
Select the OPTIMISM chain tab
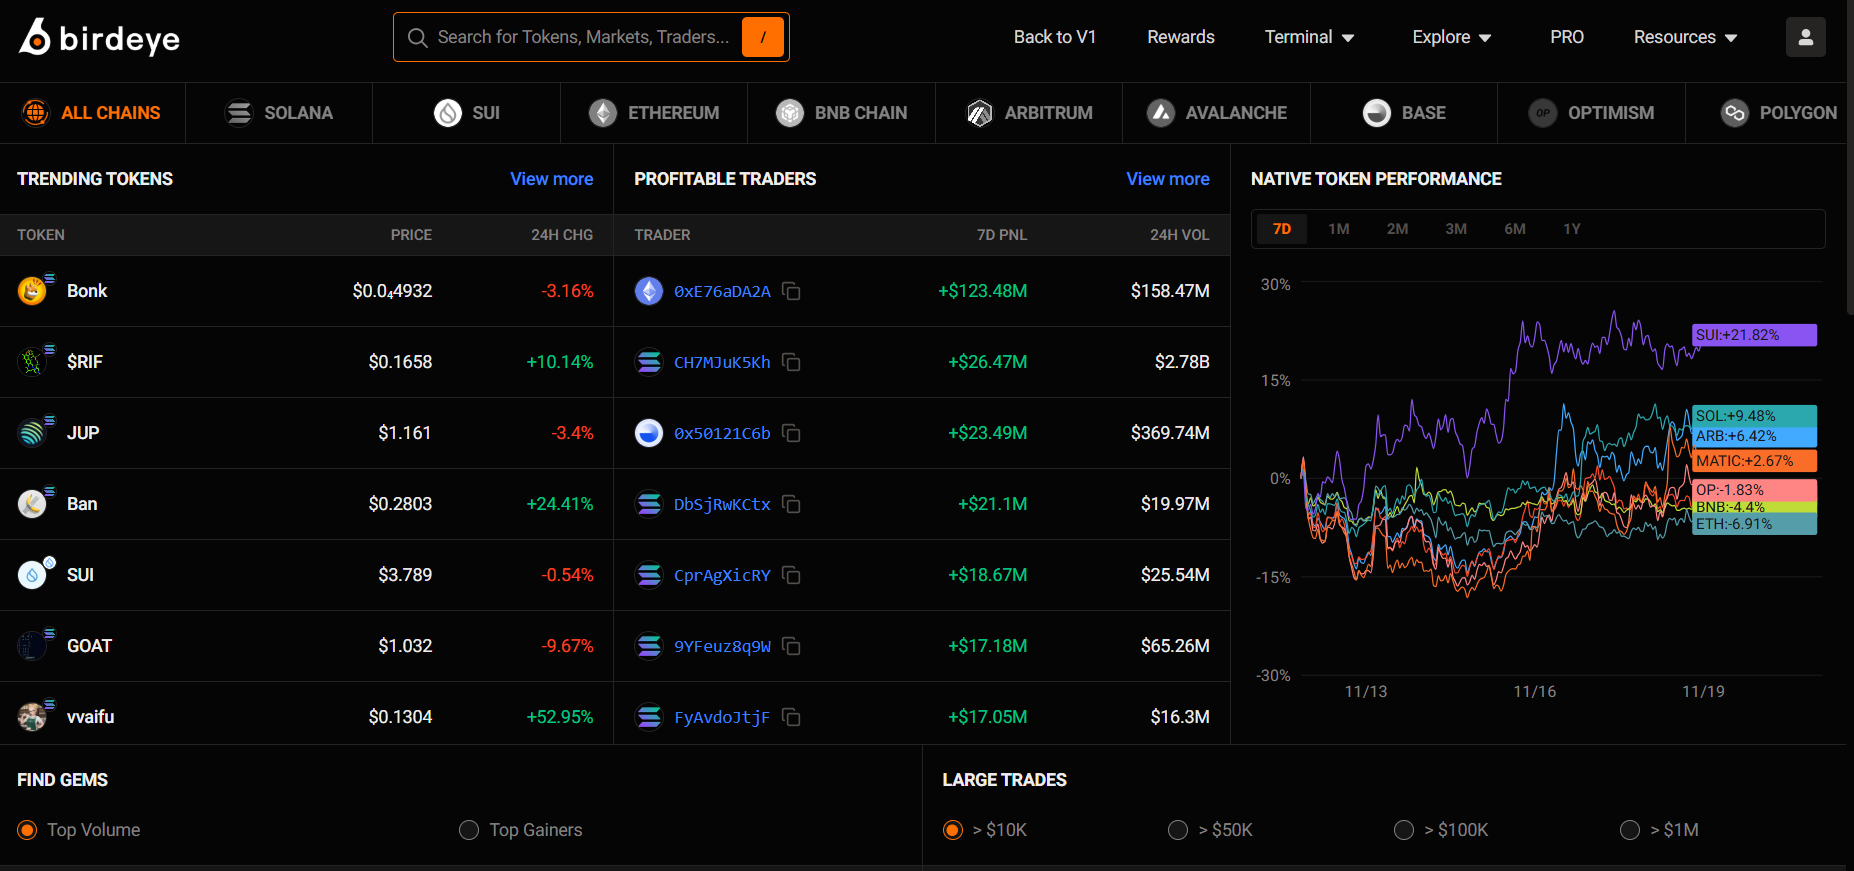pos(1591,113)
